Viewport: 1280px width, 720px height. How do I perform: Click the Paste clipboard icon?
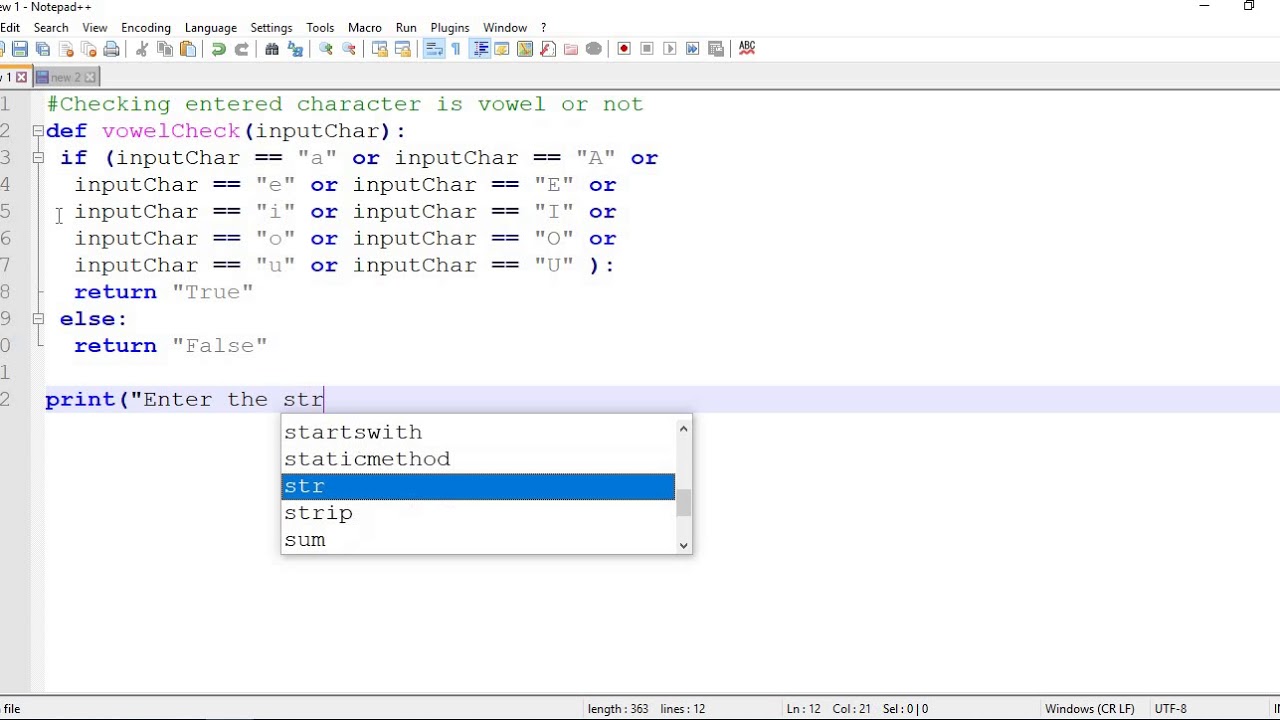pos(188,49)
